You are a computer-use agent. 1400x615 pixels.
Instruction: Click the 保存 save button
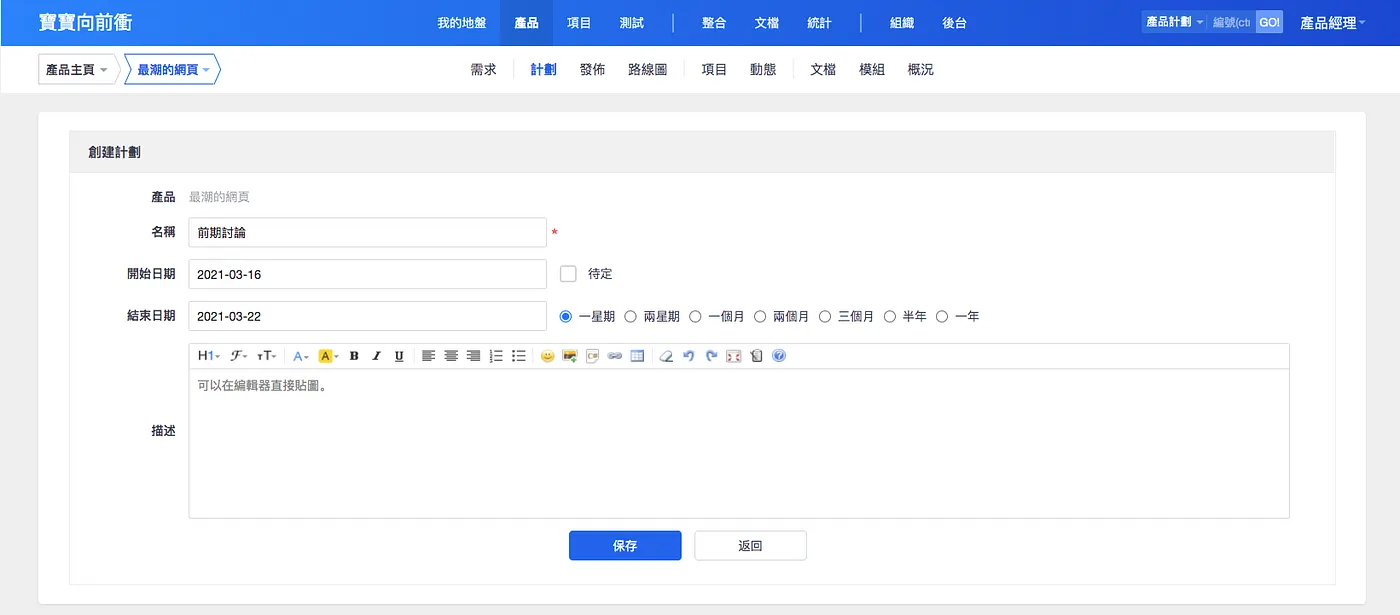coord(625,546)
